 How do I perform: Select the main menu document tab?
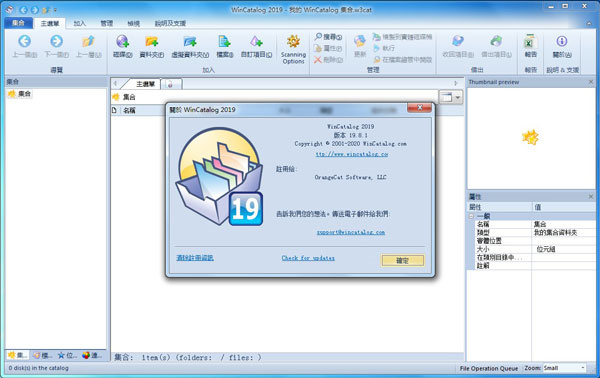pos(145,84)
